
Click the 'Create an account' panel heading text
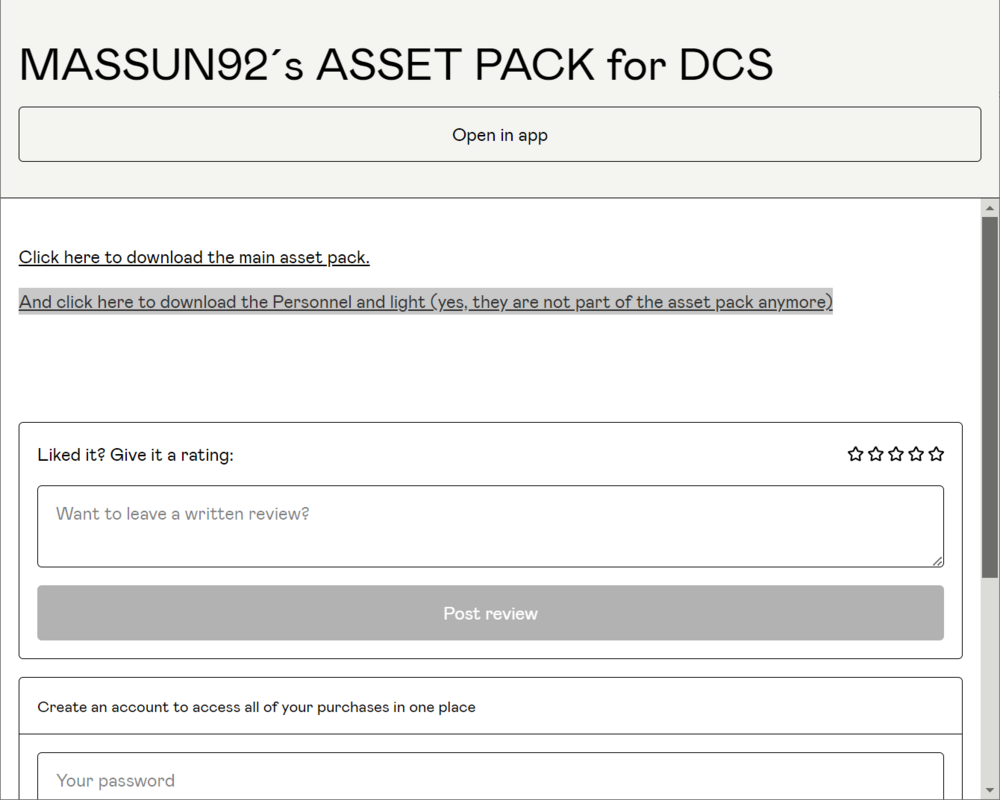(256, 707)
